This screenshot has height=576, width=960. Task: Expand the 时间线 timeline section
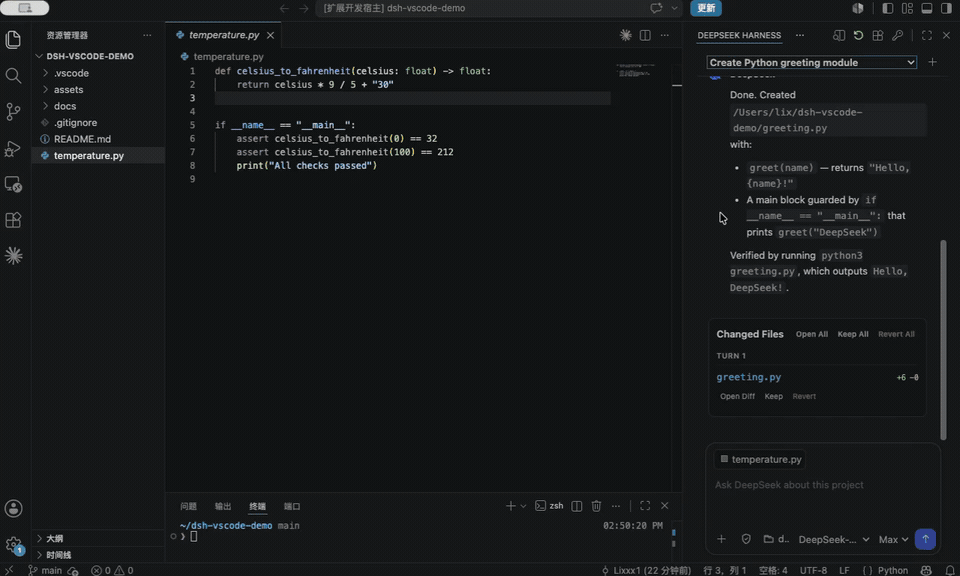[x=59, y=555]
